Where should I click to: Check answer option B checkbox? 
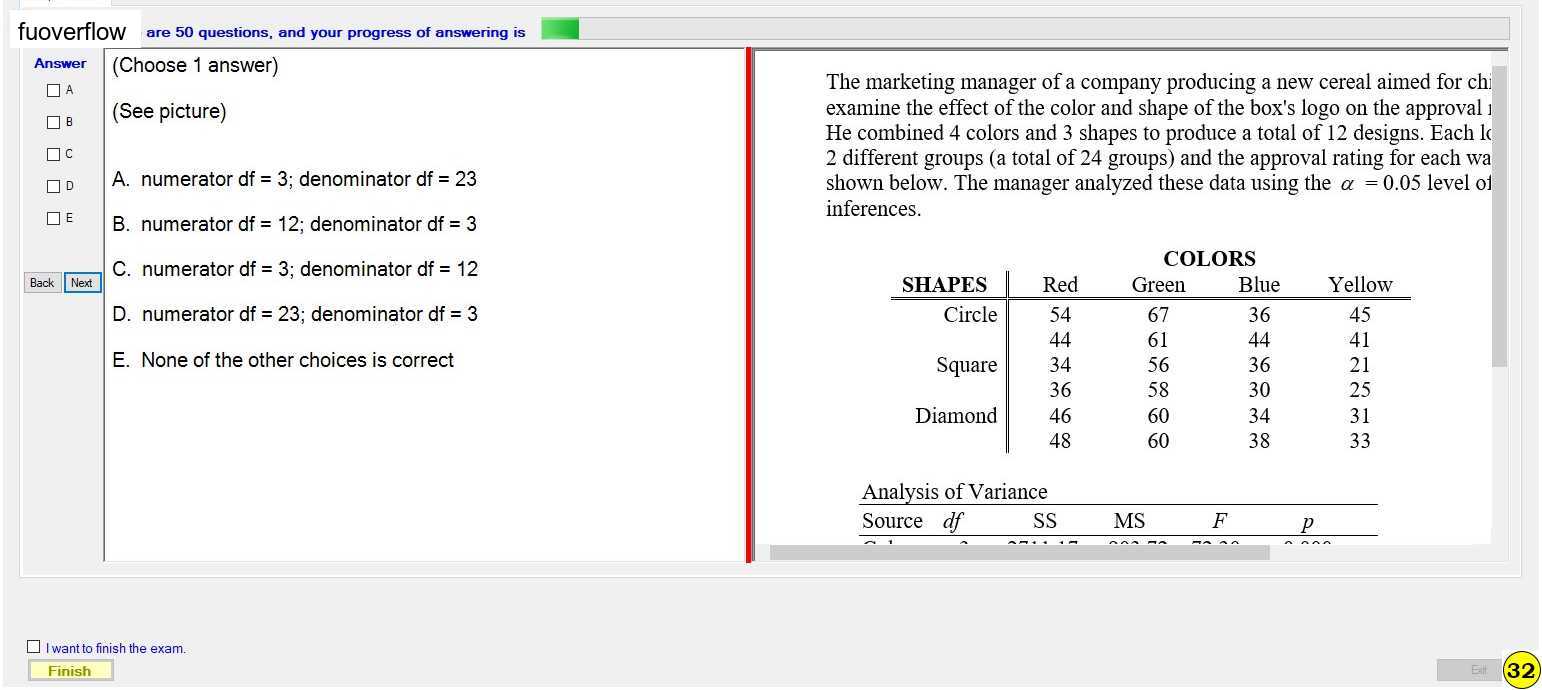pyautogui.click(x=54, y=122)
